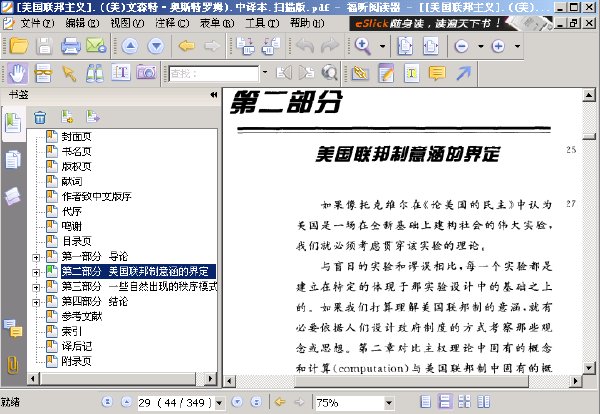Jump to last page in status bar
The height and width of the screenshot is (414, 600).
256,402
